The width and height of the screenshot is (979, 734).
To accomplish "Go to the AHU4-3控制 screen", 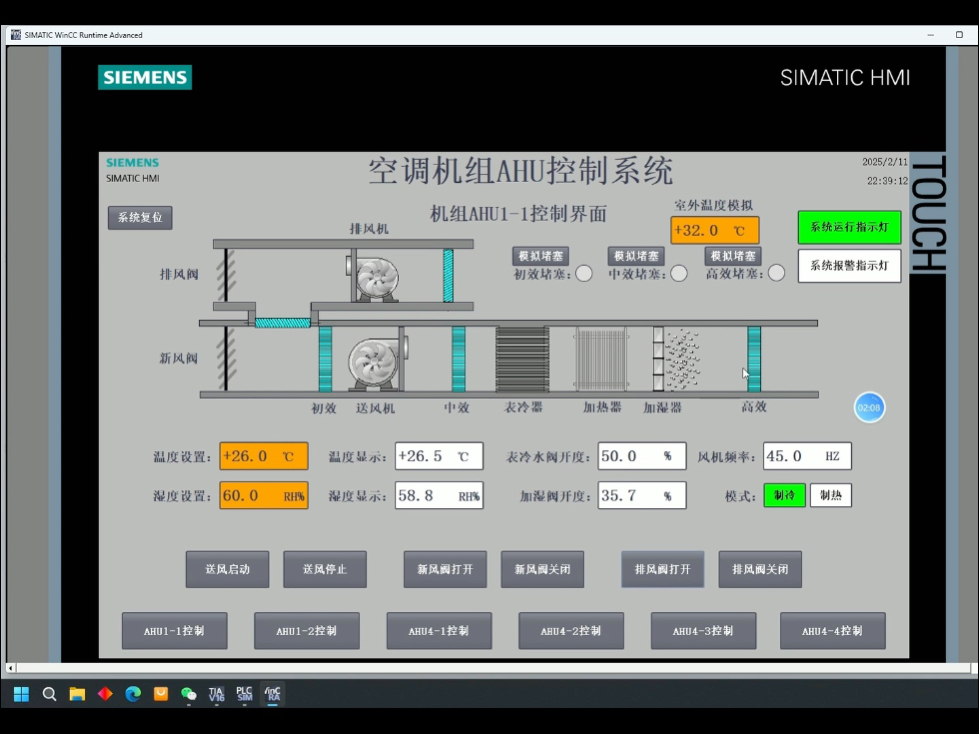I will tap(703, 631).
